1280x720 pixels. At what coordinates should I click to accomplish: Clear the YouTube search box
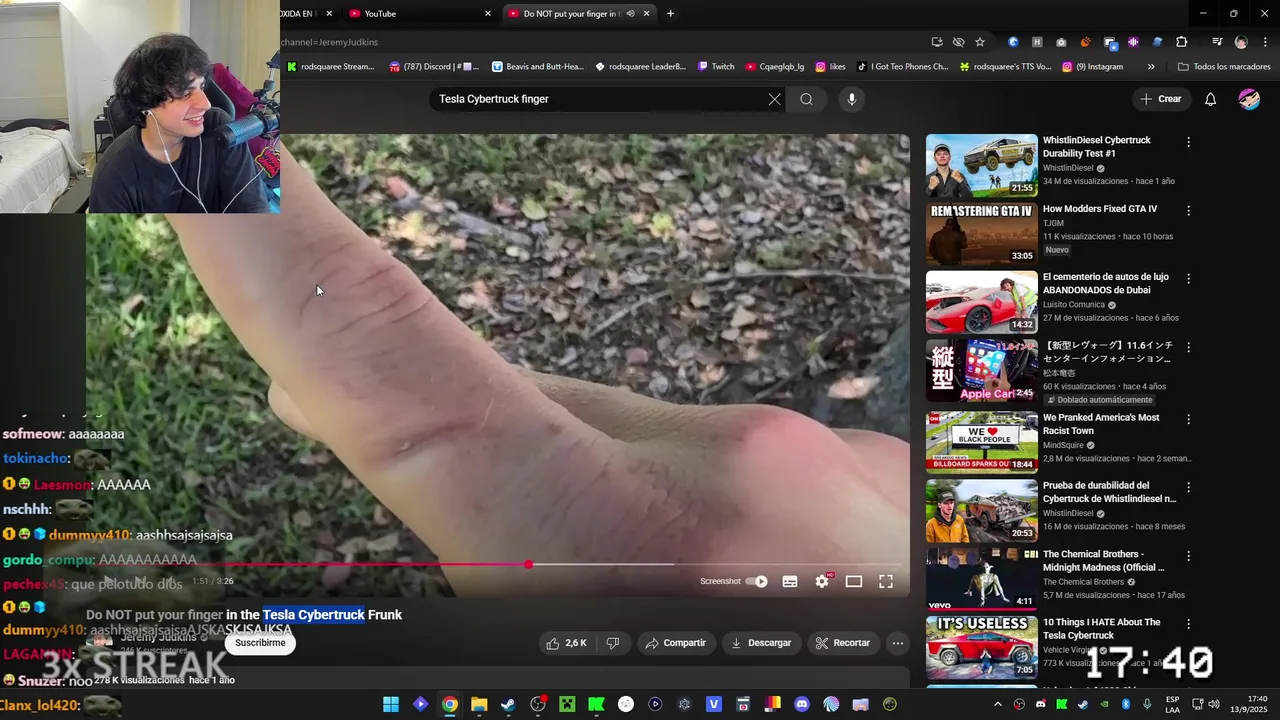774,99
